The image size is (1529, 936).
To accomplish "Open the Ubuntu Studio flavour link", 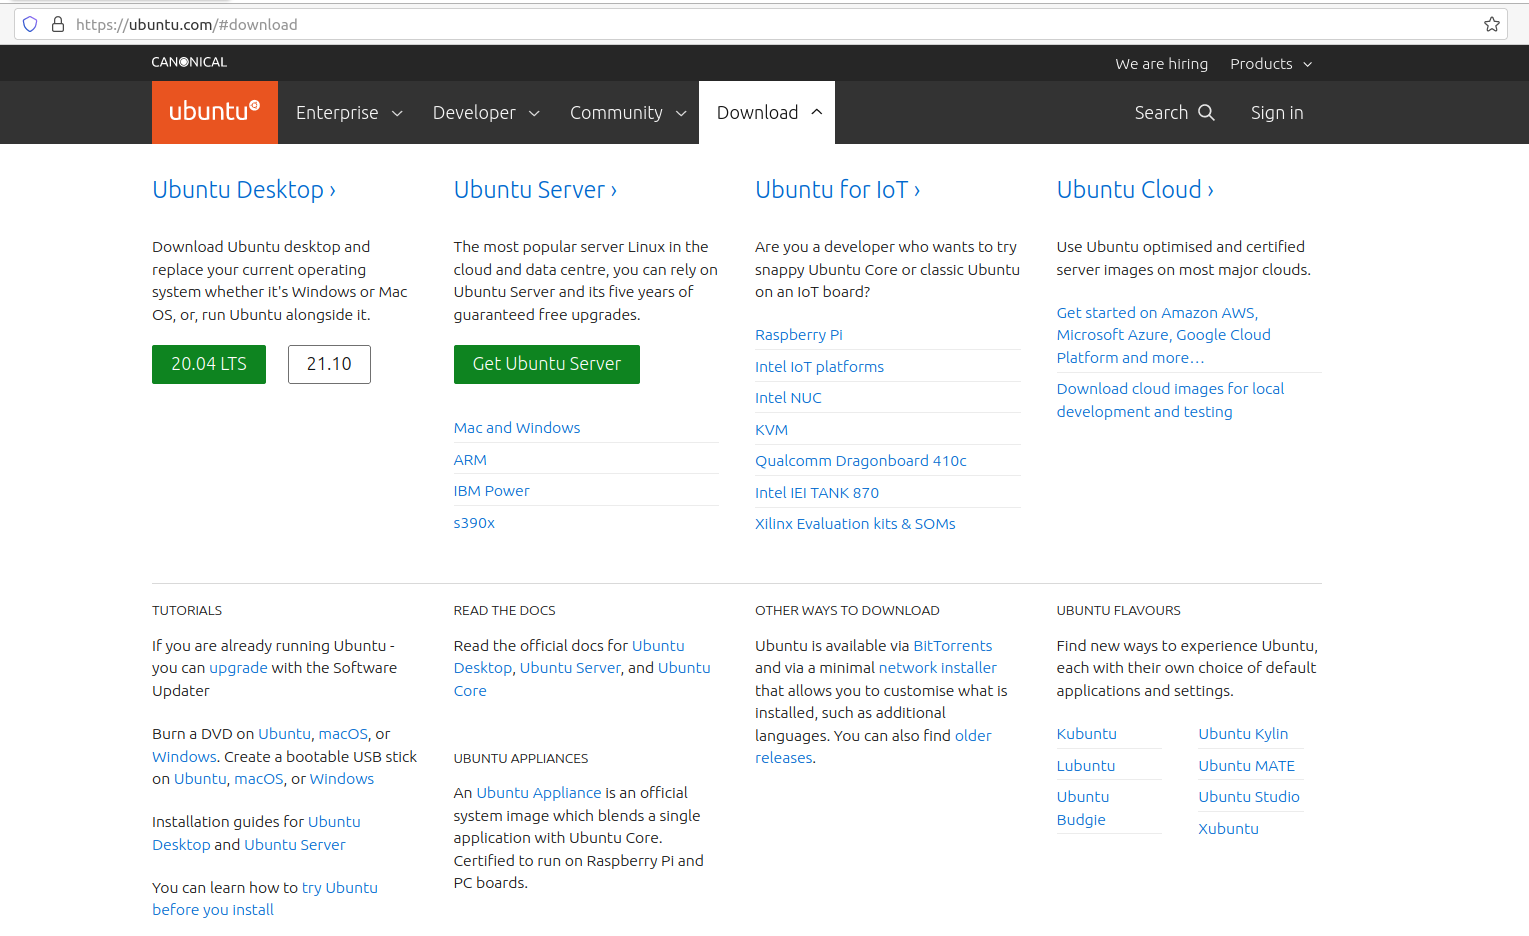I will coord(1249,797).
